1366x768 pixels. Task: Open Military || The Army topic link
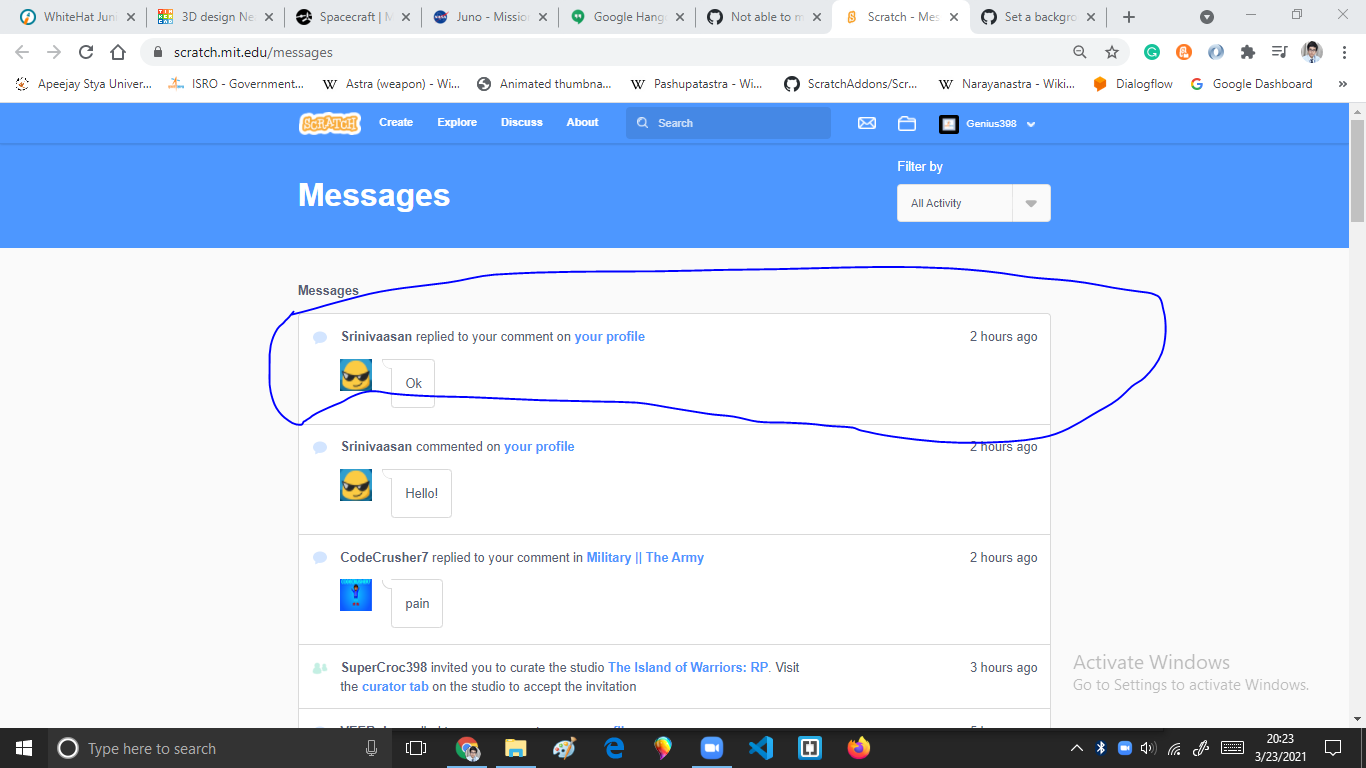(x=645, y=557)
